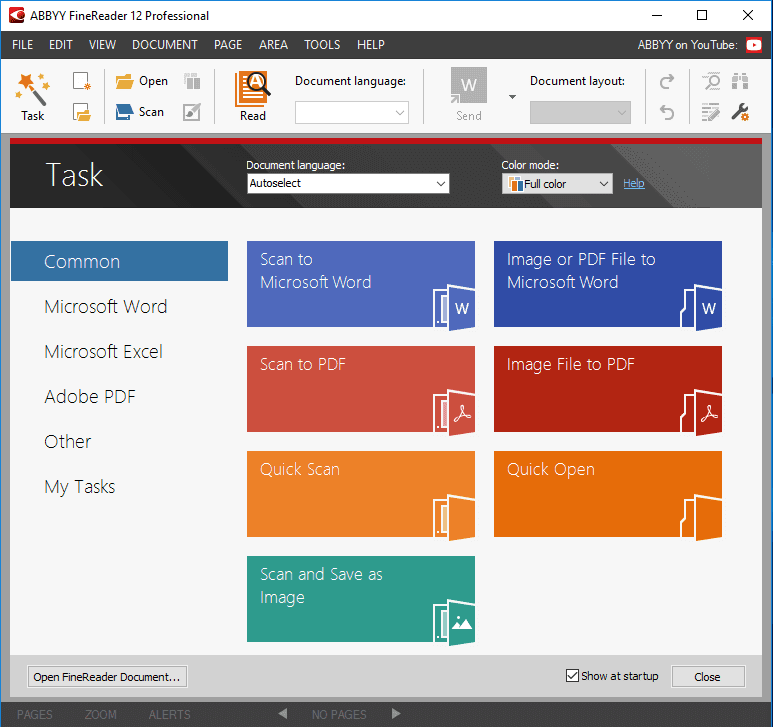Open the FILE menu
Image resolution: width=773 pixels, height=727 pixels.
click(23, 45)
